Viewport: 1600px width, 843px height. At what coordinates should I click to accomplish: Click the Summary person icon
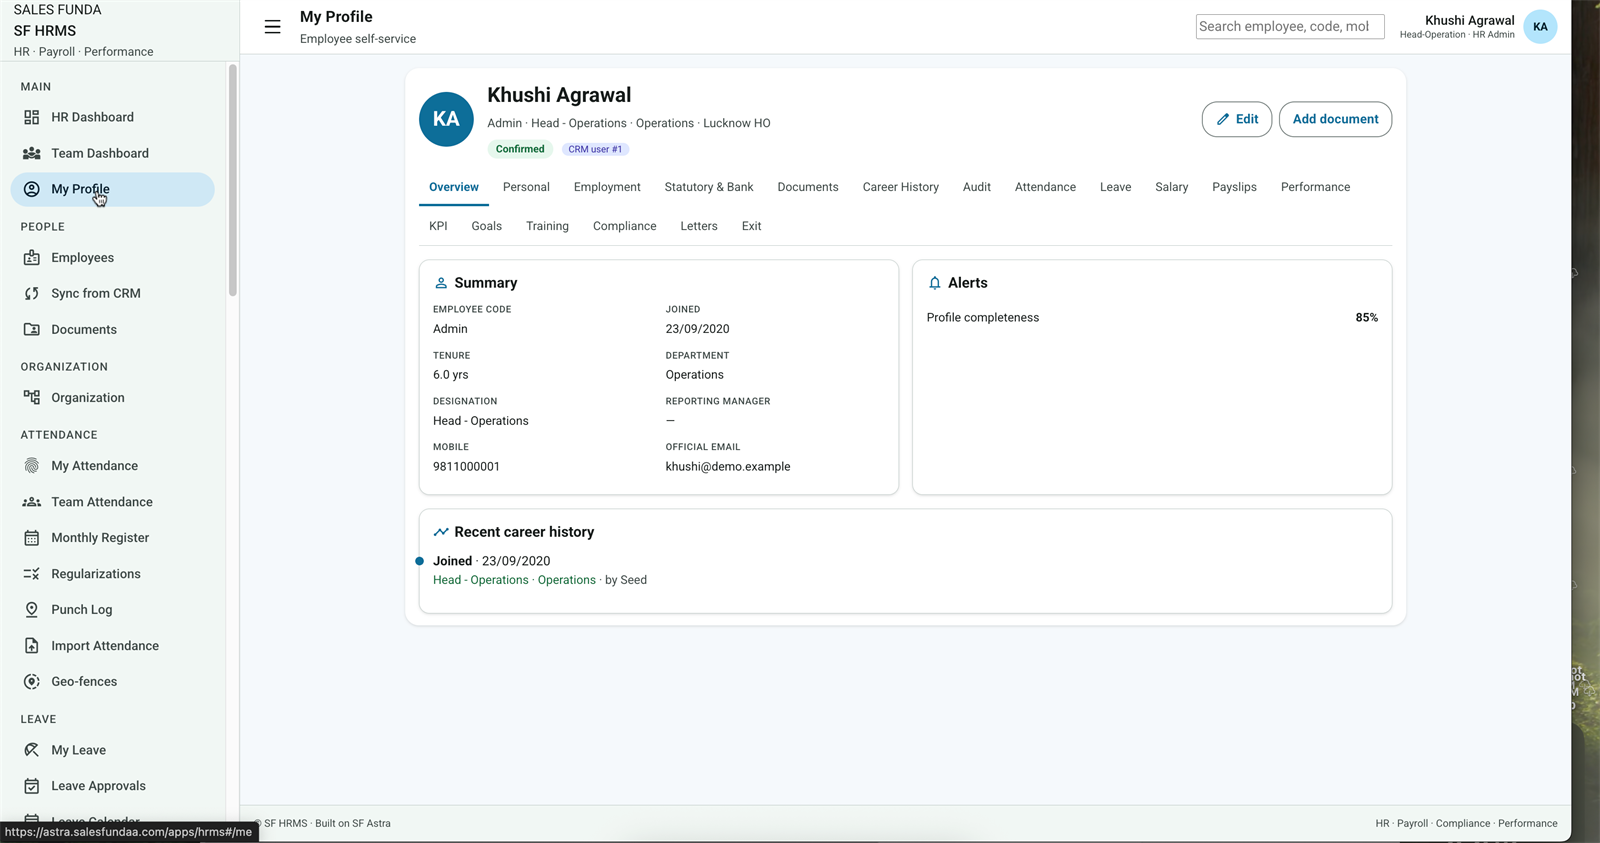pos(441,283)
